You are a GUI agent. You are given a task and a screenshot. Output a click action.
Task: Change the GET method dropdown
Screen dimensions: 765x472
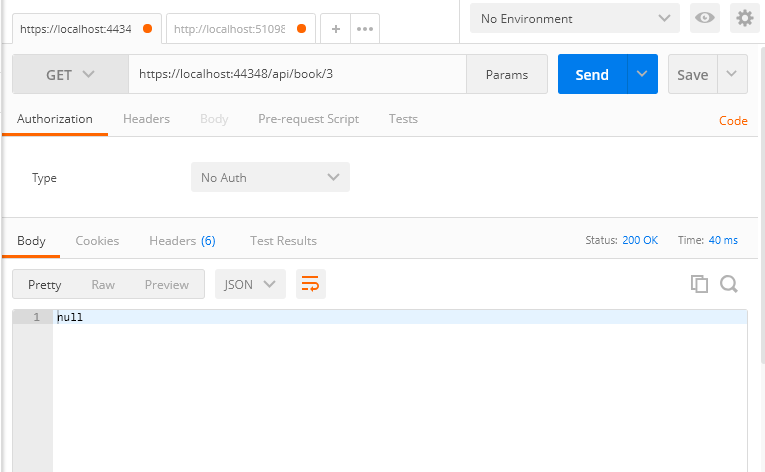(70, 74)
